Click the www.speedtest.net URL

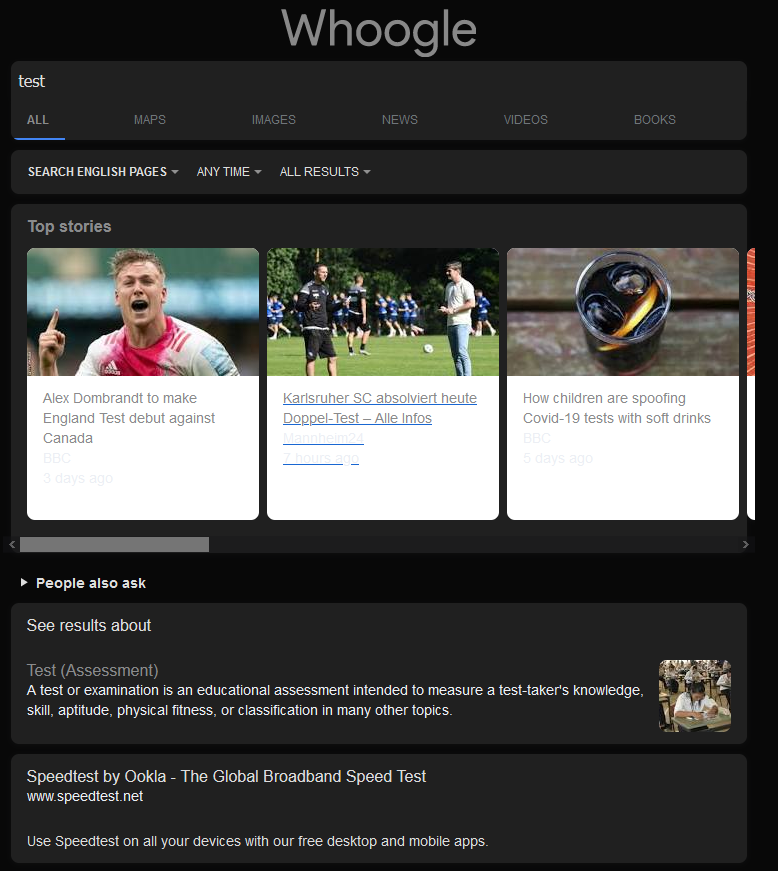click(84, 796)
